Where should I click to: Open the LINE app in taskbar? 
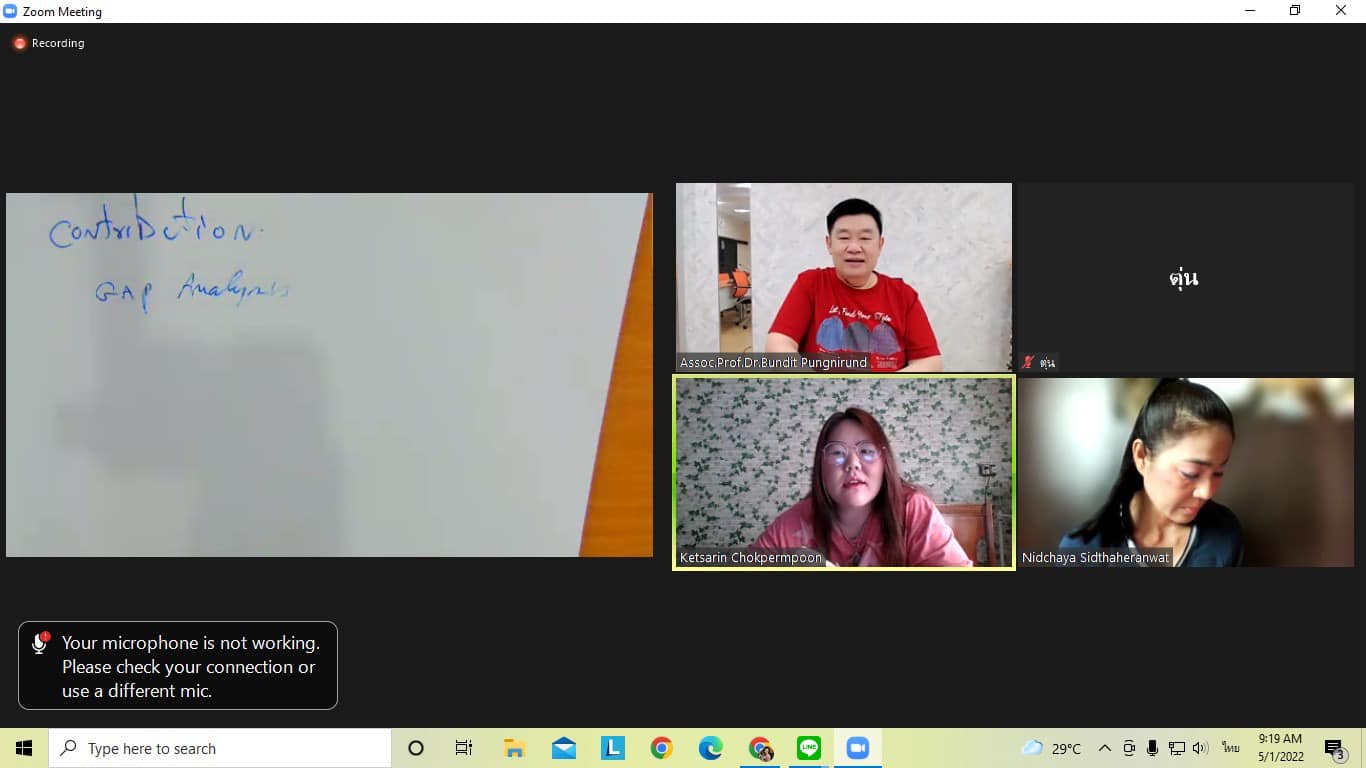[809, 748]
